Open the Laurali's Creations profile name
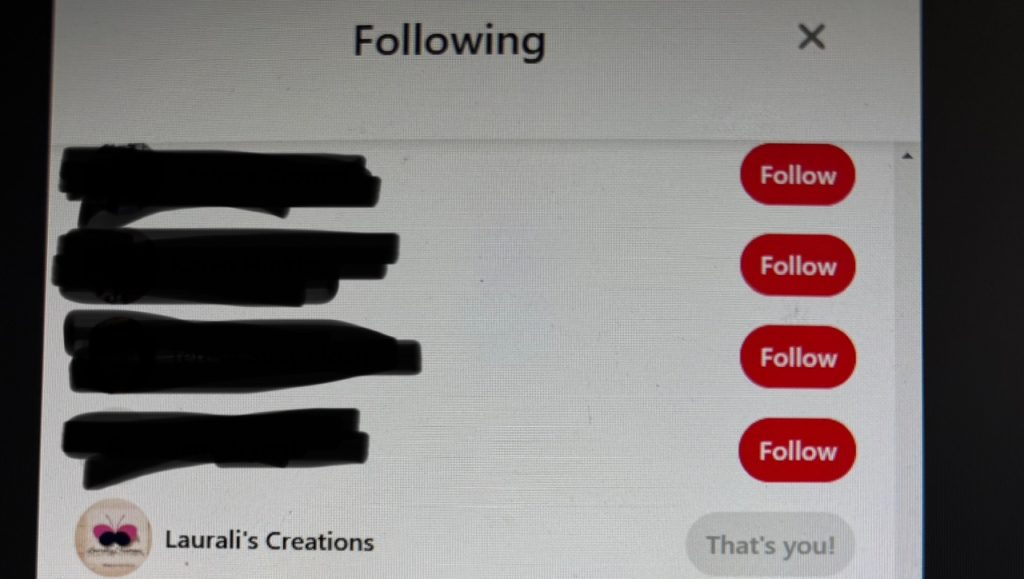Screen dimensions: 1024x579 [x=269, y=541]
